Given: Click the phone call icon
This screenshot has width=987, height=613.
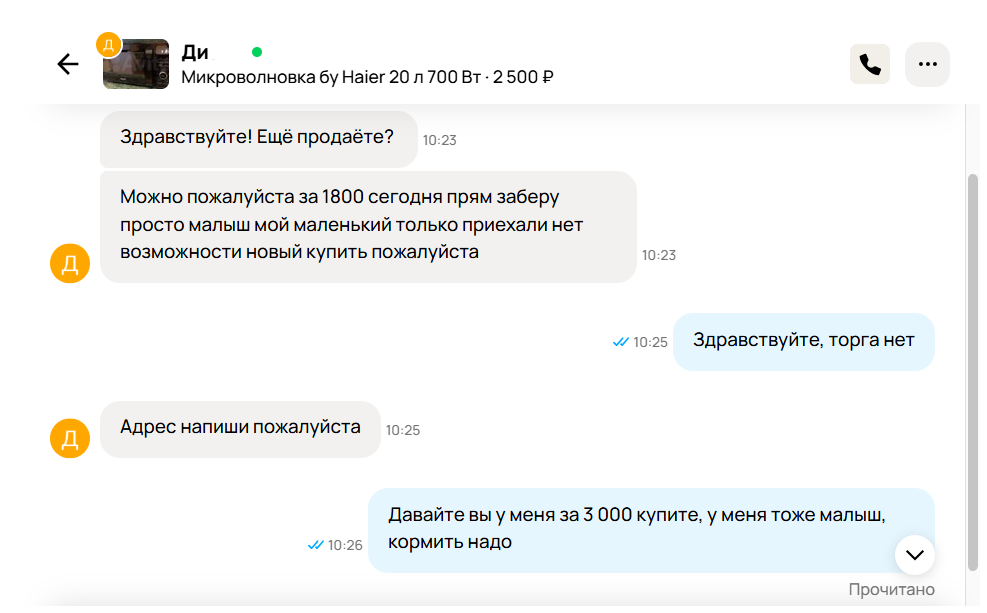Looking at the screenshot, I should point(869,63).
